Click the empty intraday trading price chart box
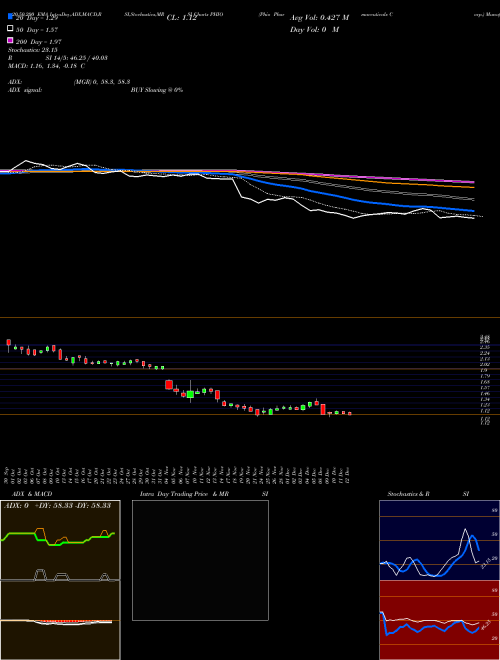 200,560
